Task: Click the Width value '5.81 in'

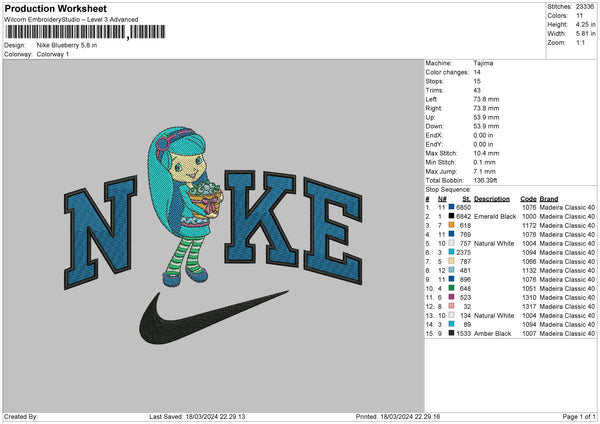Action: click(585, 34)
